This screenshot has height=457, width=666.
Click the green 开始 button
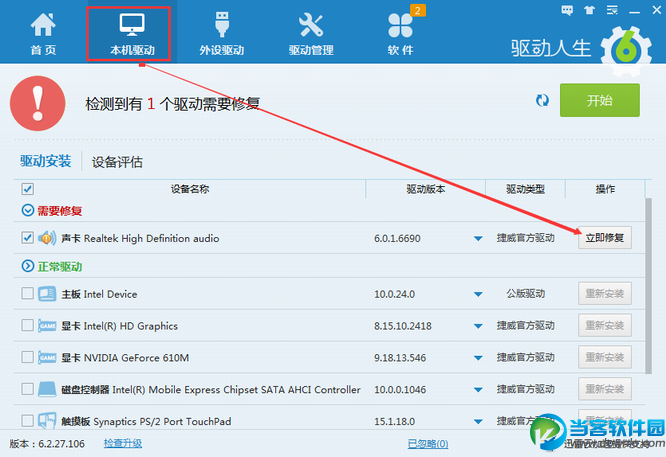pyautogui.click(x=600, y=100)
